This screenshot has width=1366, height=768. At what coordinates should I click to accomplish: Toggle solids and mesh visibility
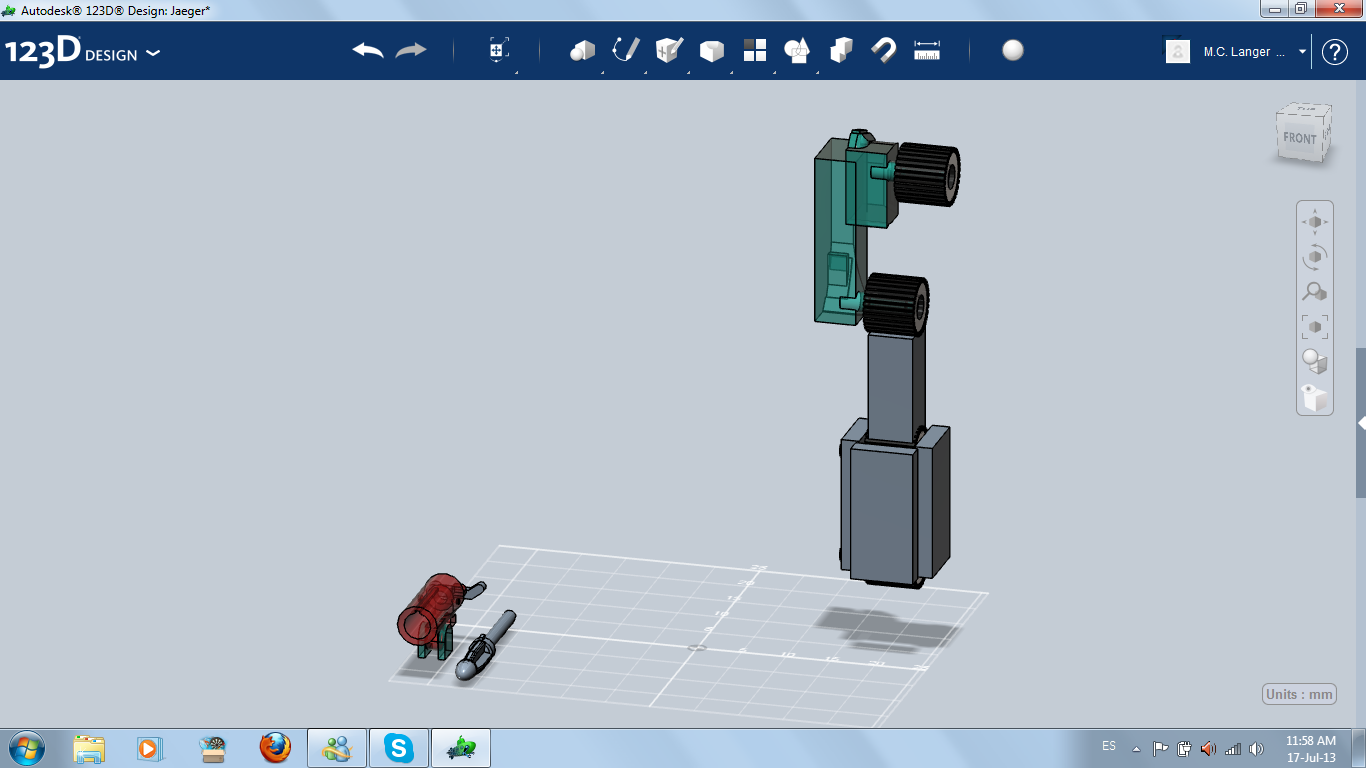1315,397
